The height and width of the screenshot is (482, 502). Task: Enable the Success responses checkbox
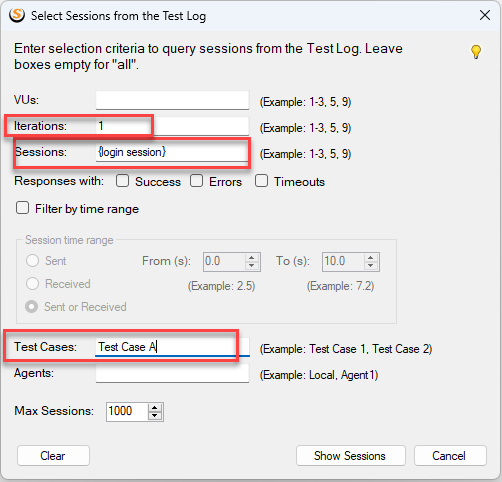122,181
